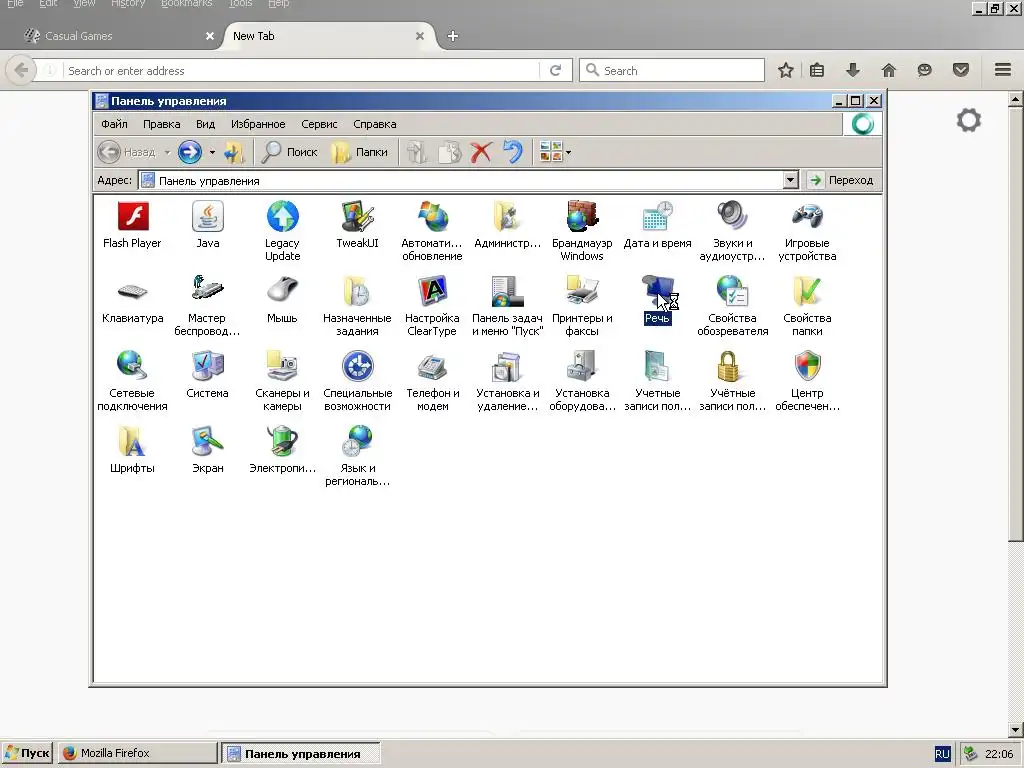
Task: Open New Tab page settings gear
Action: coord(968,120)
